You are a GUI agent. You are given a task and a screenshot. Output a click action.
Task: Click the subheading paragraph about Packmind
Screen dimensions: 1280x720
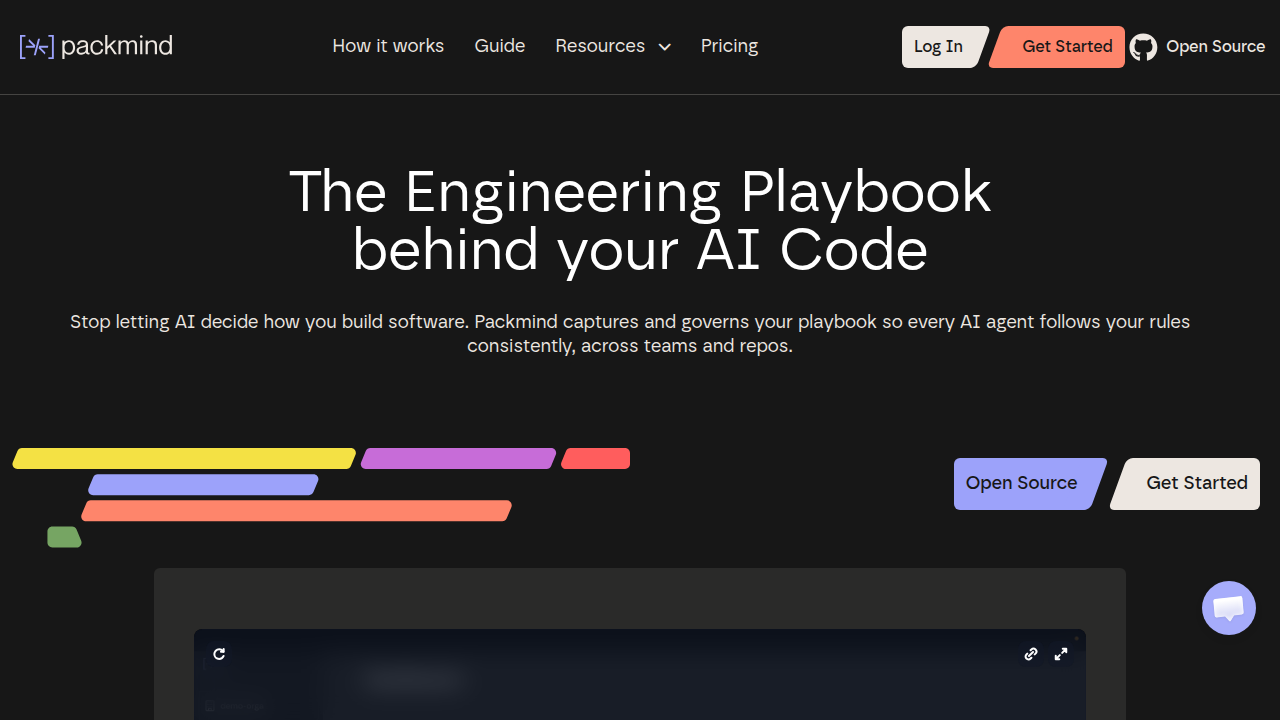[x=630, y=334]
